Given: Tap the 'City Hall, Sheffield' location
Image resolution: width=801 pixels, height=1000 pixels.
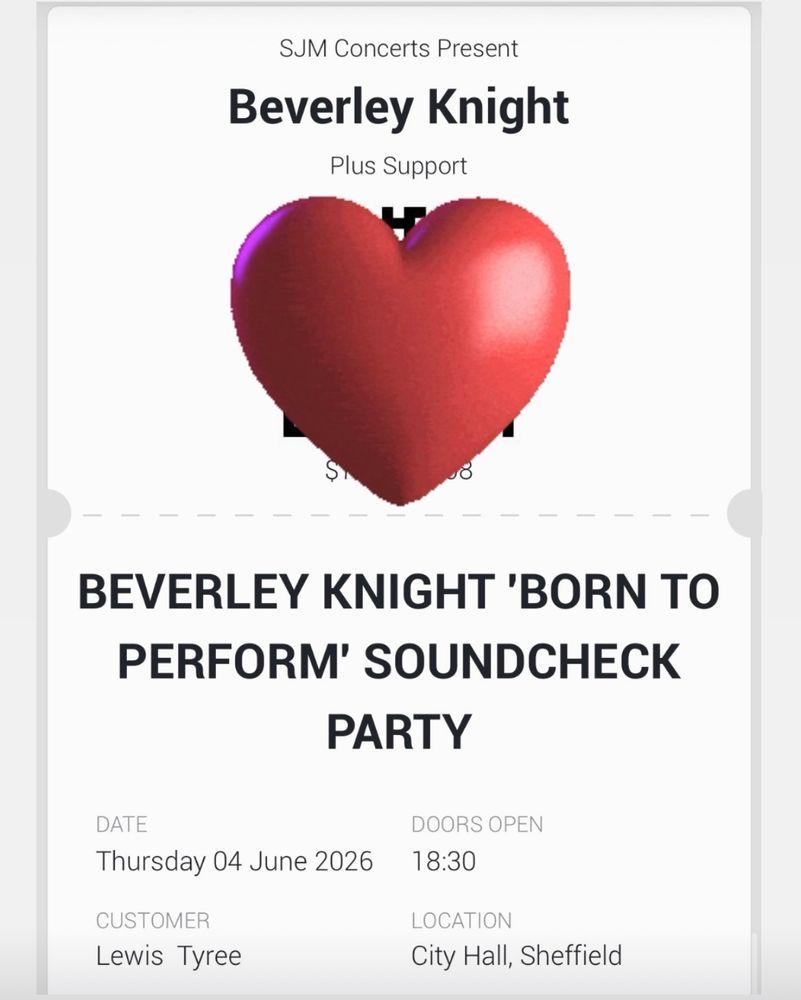Looking at the screenshot, I should (517, 955).
